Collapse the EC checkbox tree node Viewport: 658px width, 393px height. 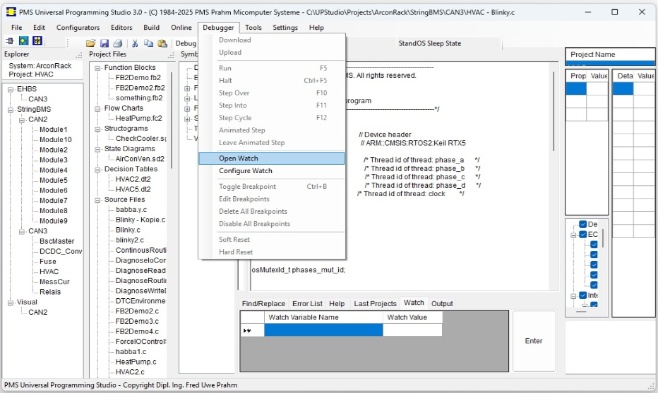573,235
